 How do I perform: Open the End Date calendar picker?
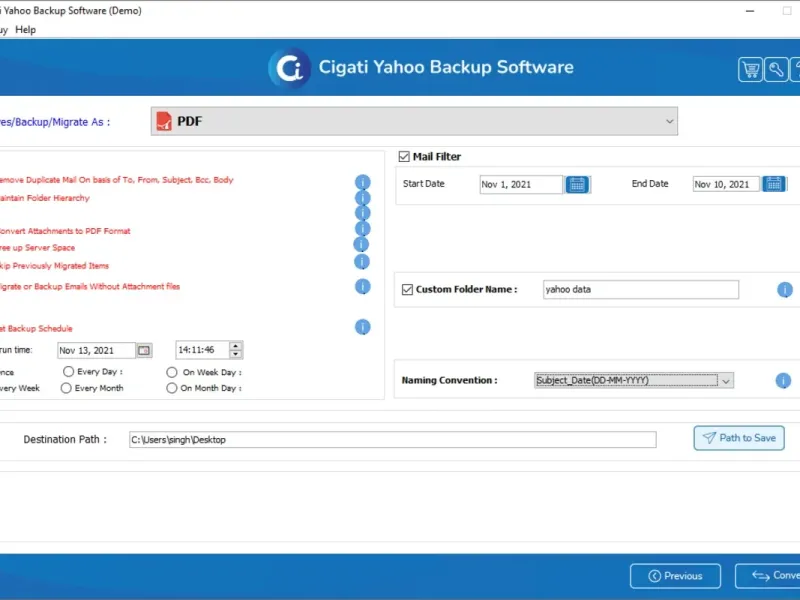tap(774, 184)
